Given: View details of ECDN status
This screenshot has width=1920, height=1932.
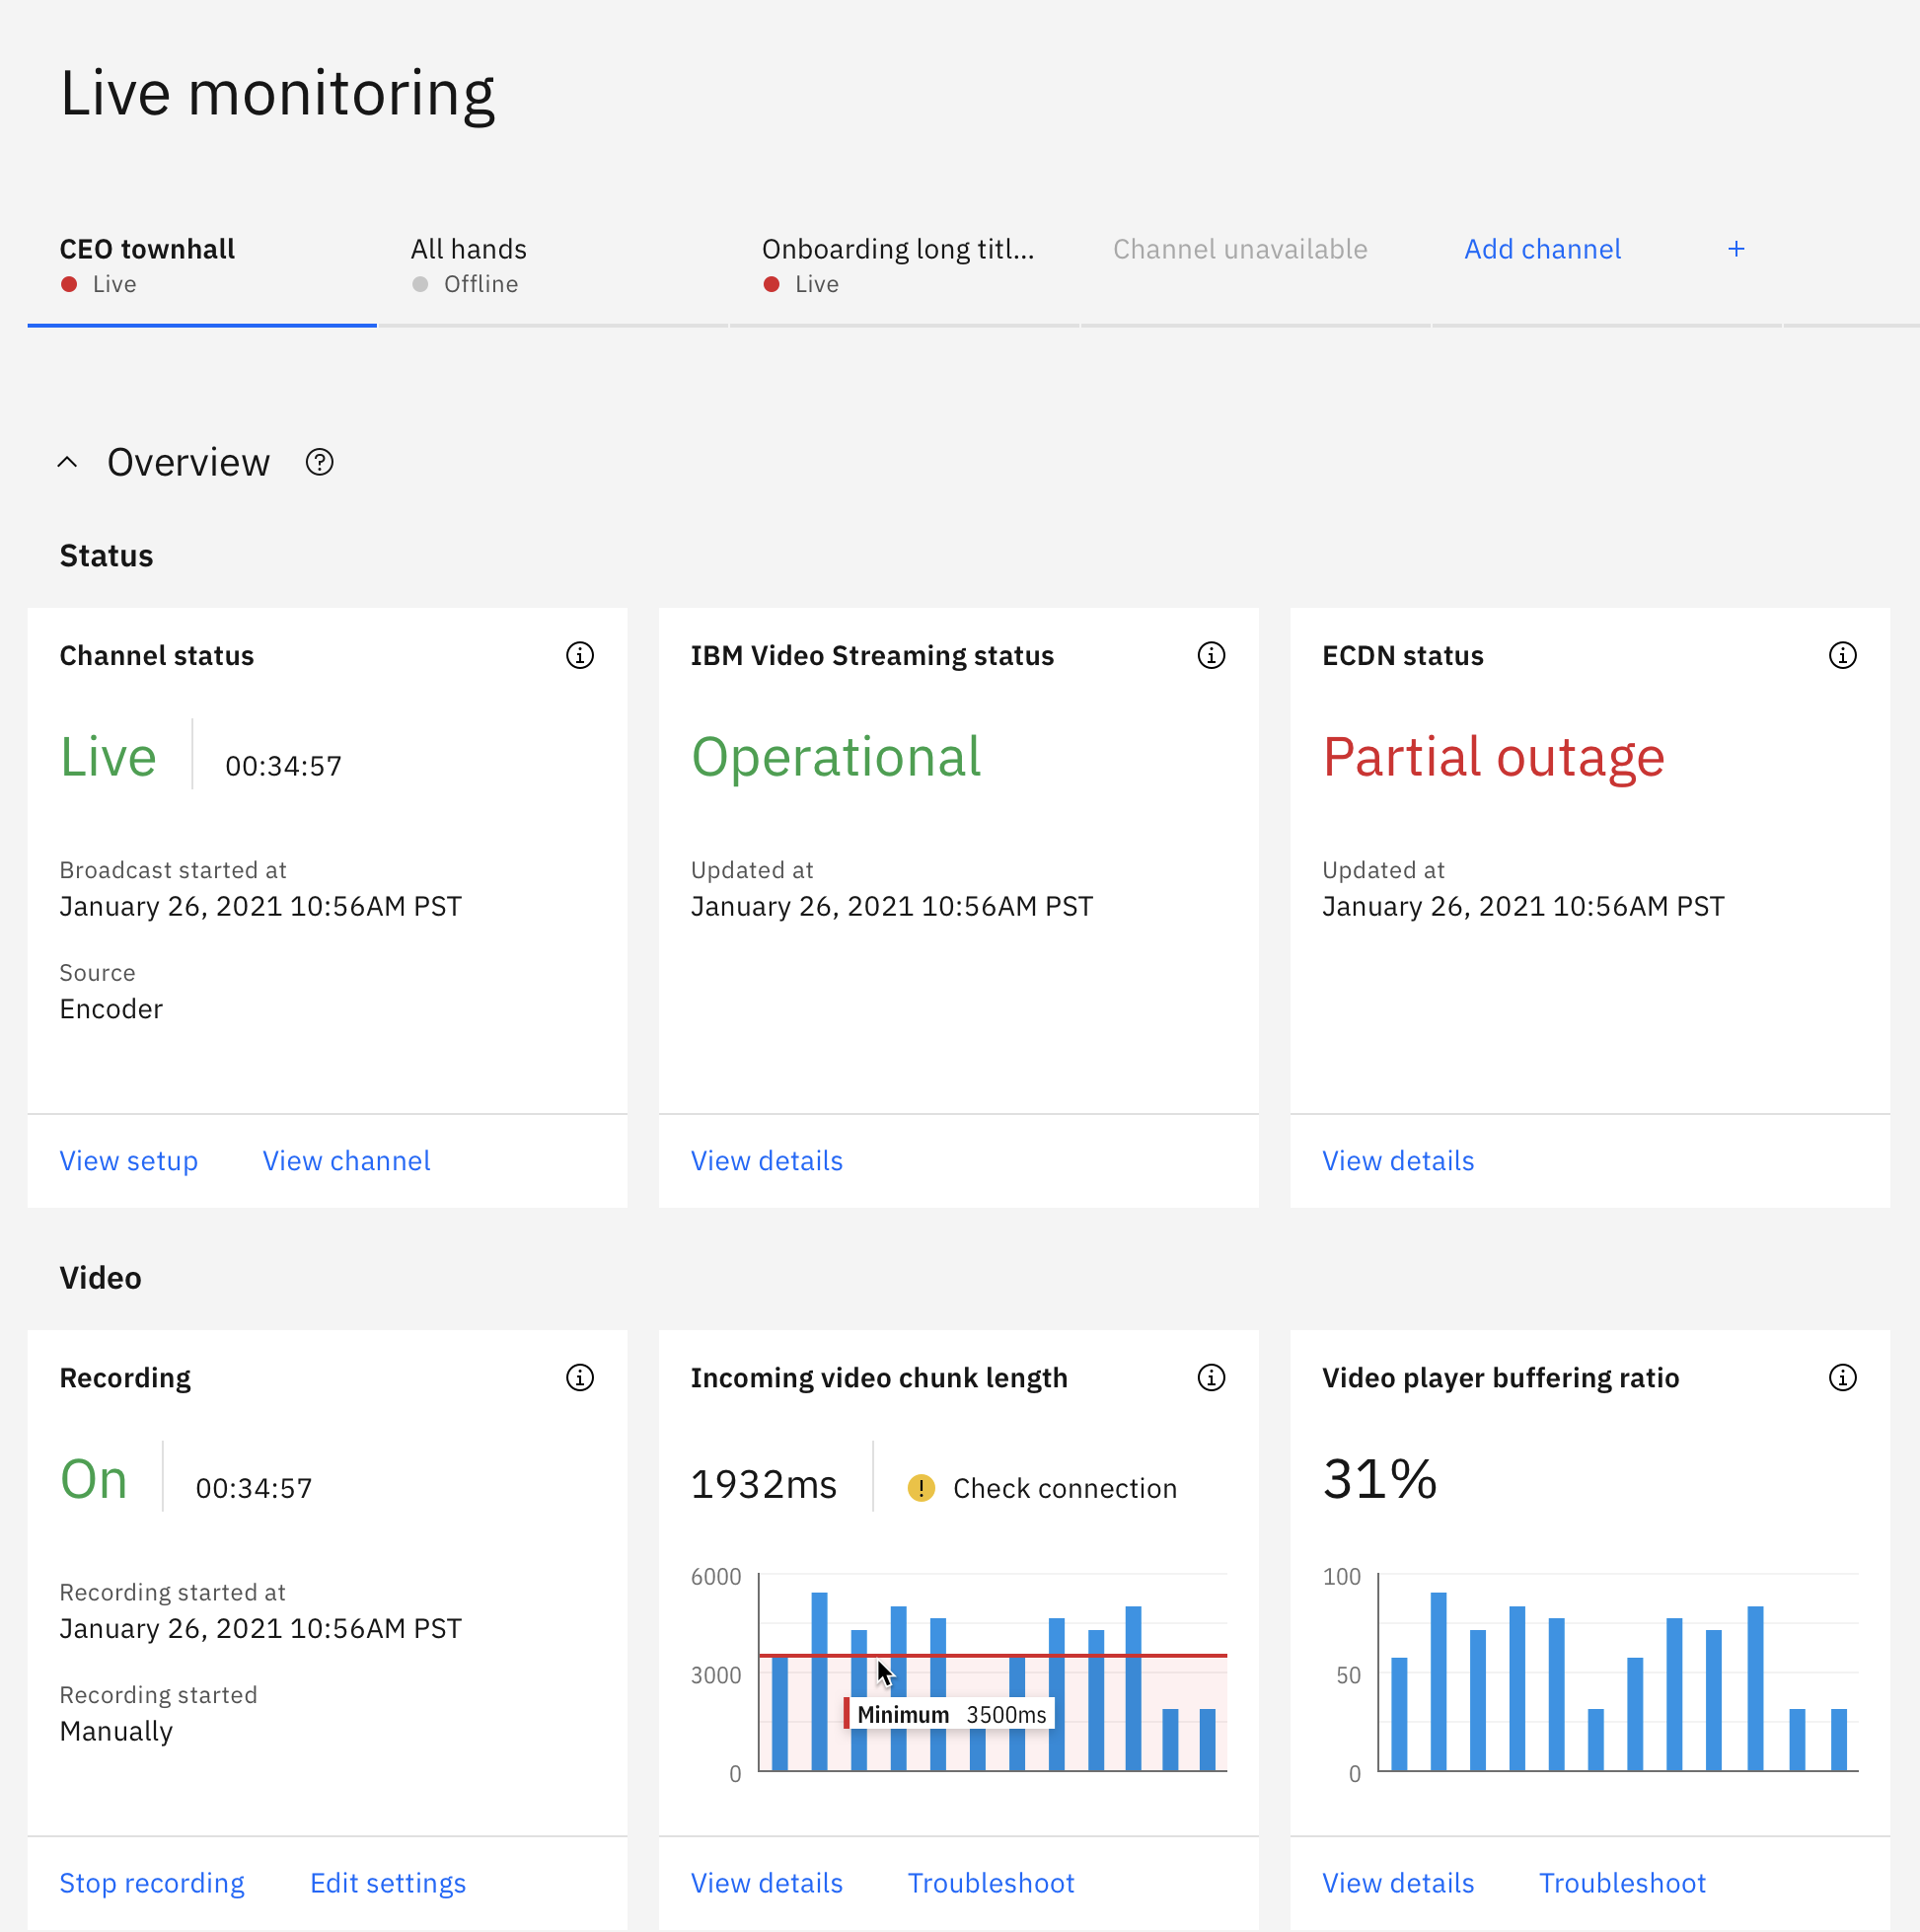Looking at the screenshot, I should click(1398, 1160).
